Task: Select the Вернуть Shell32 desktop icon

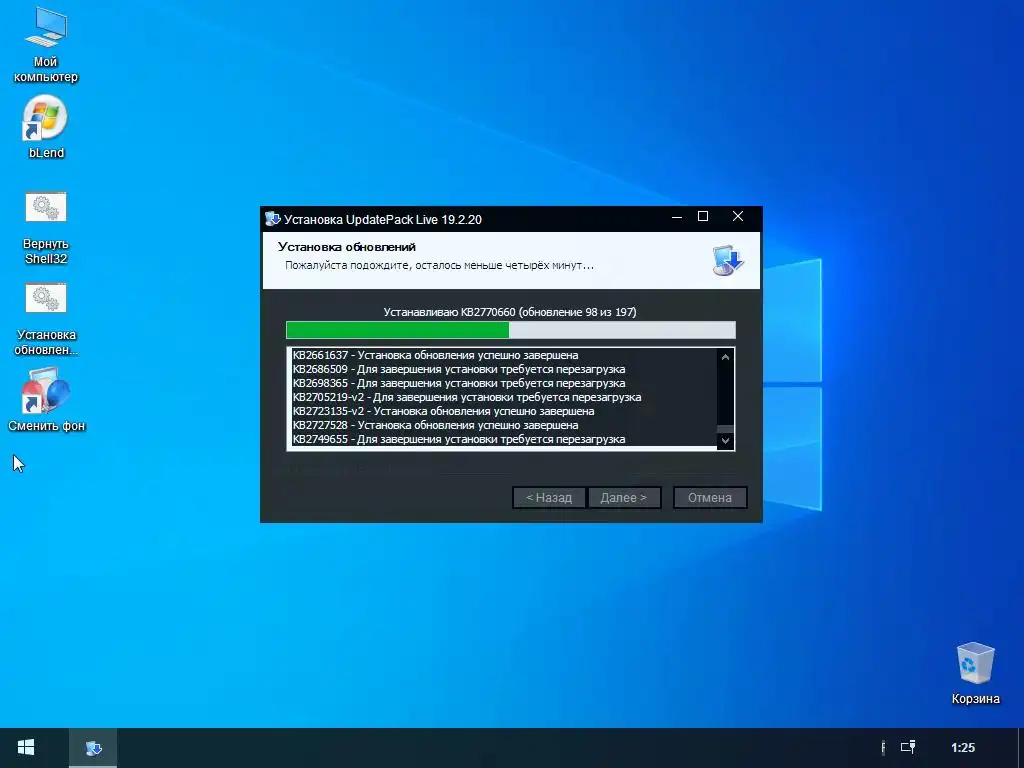Action: [45, 227]
